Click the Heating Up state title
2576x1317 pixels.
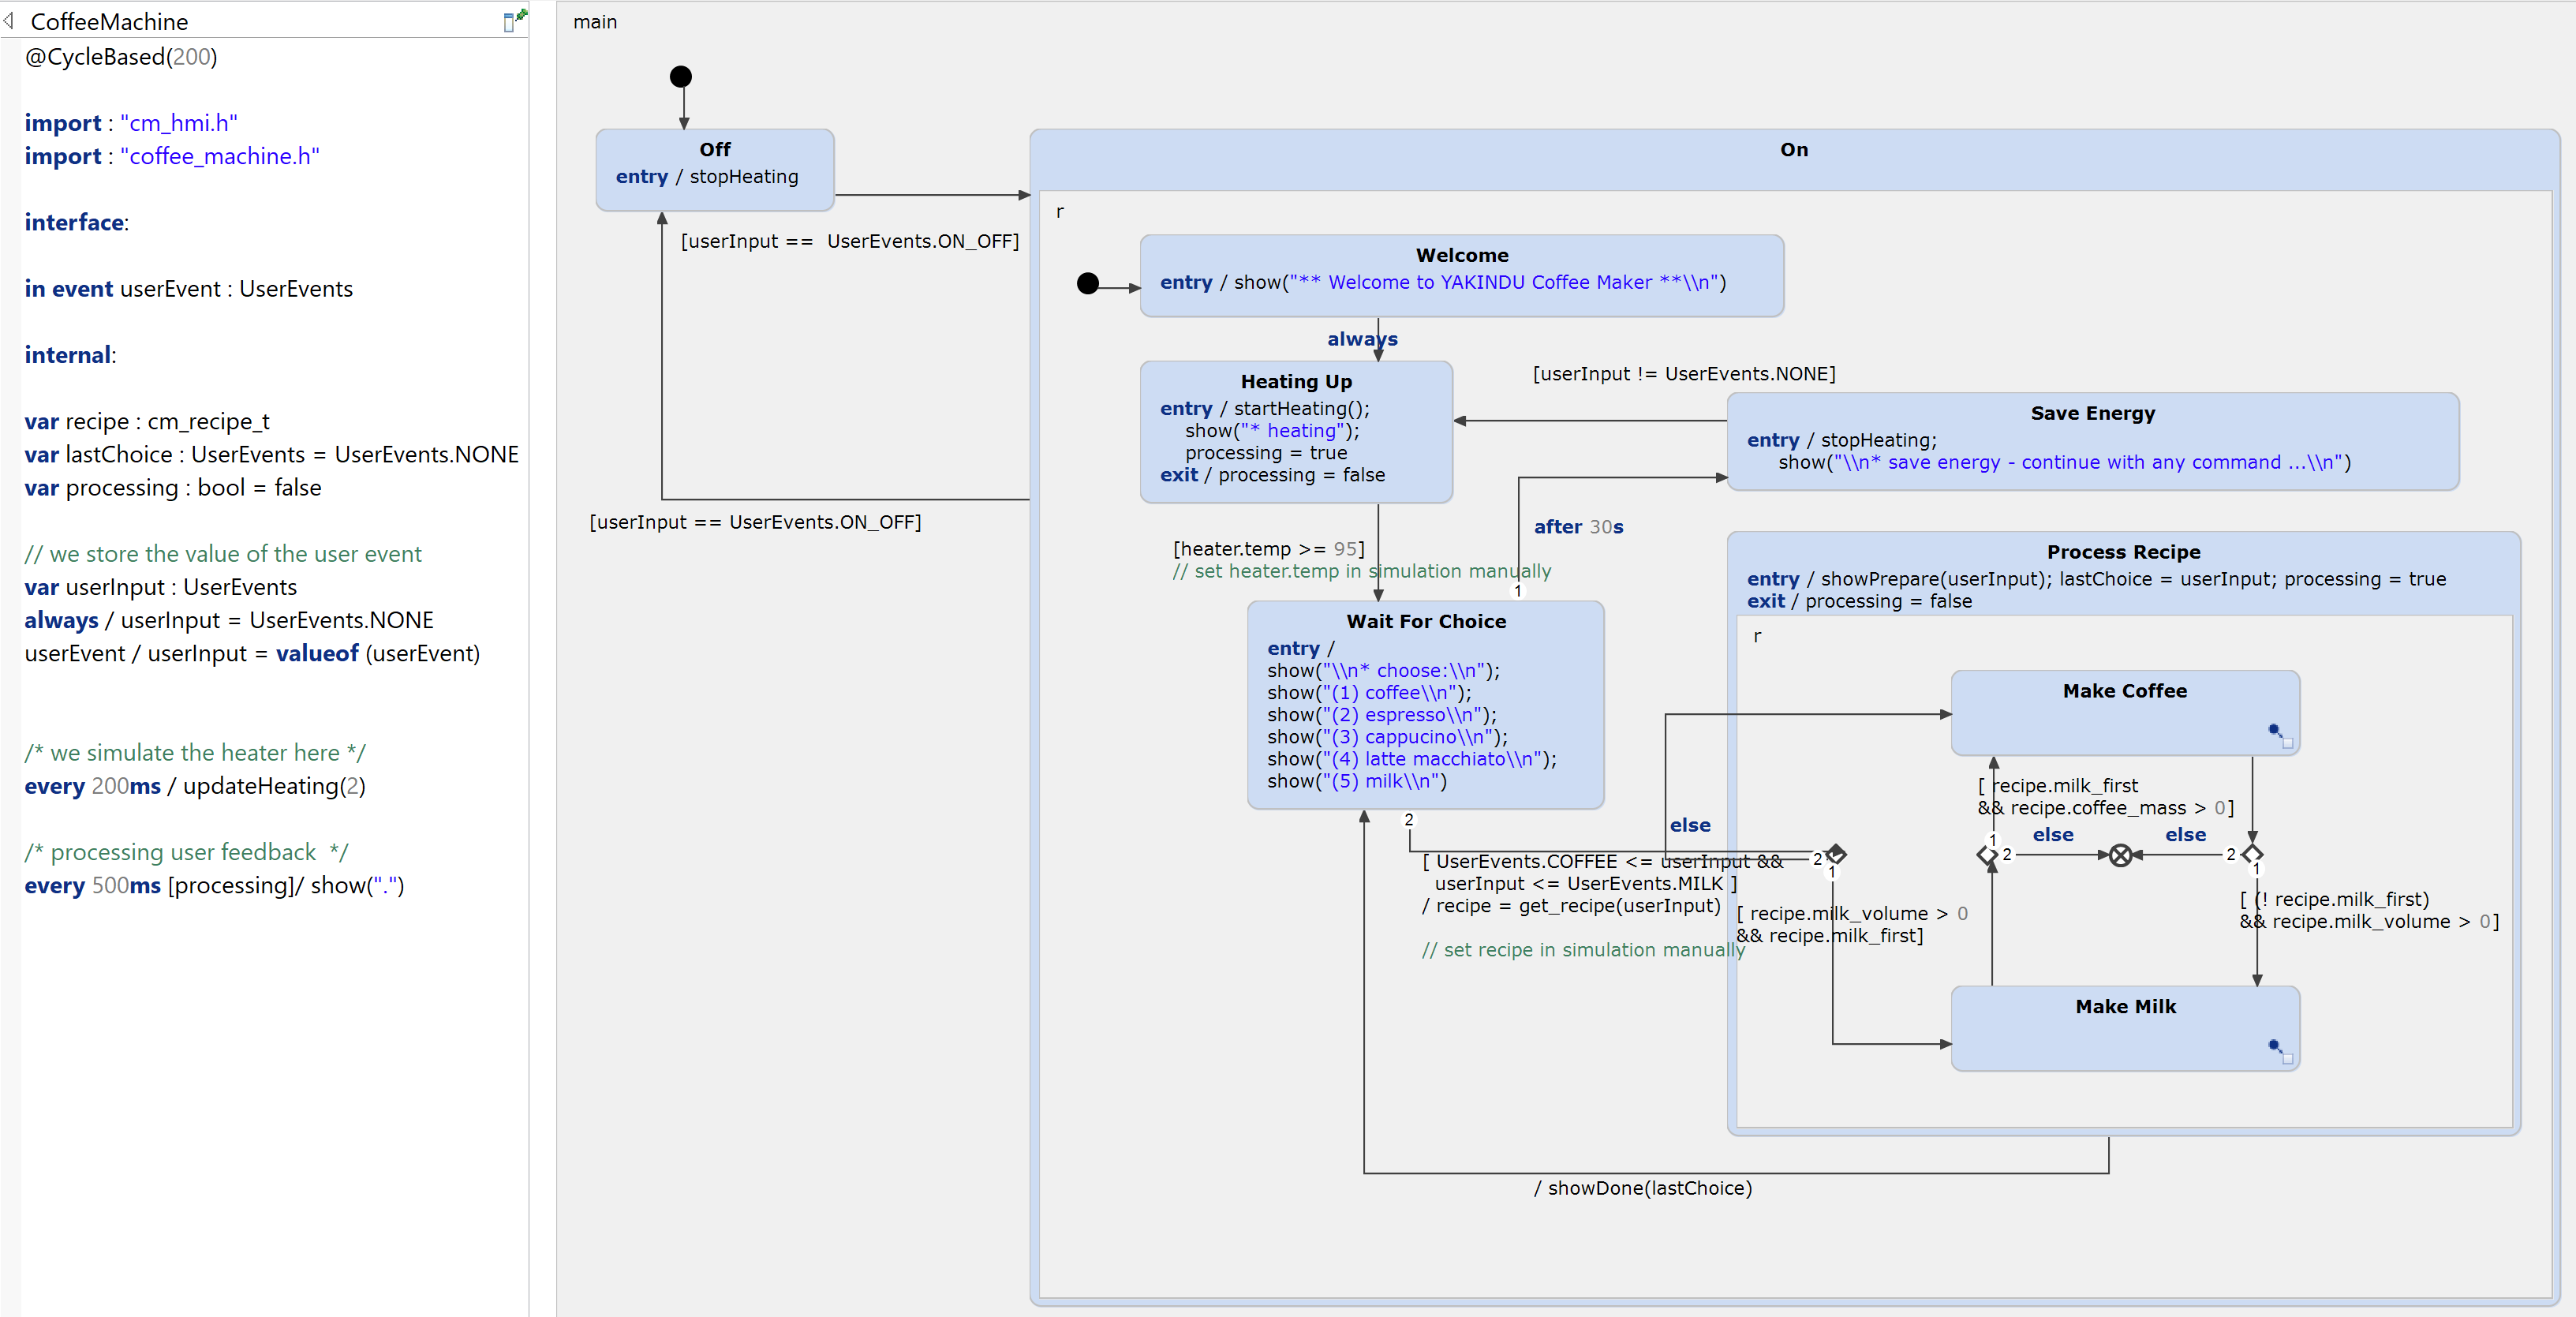coord(1296,381)
